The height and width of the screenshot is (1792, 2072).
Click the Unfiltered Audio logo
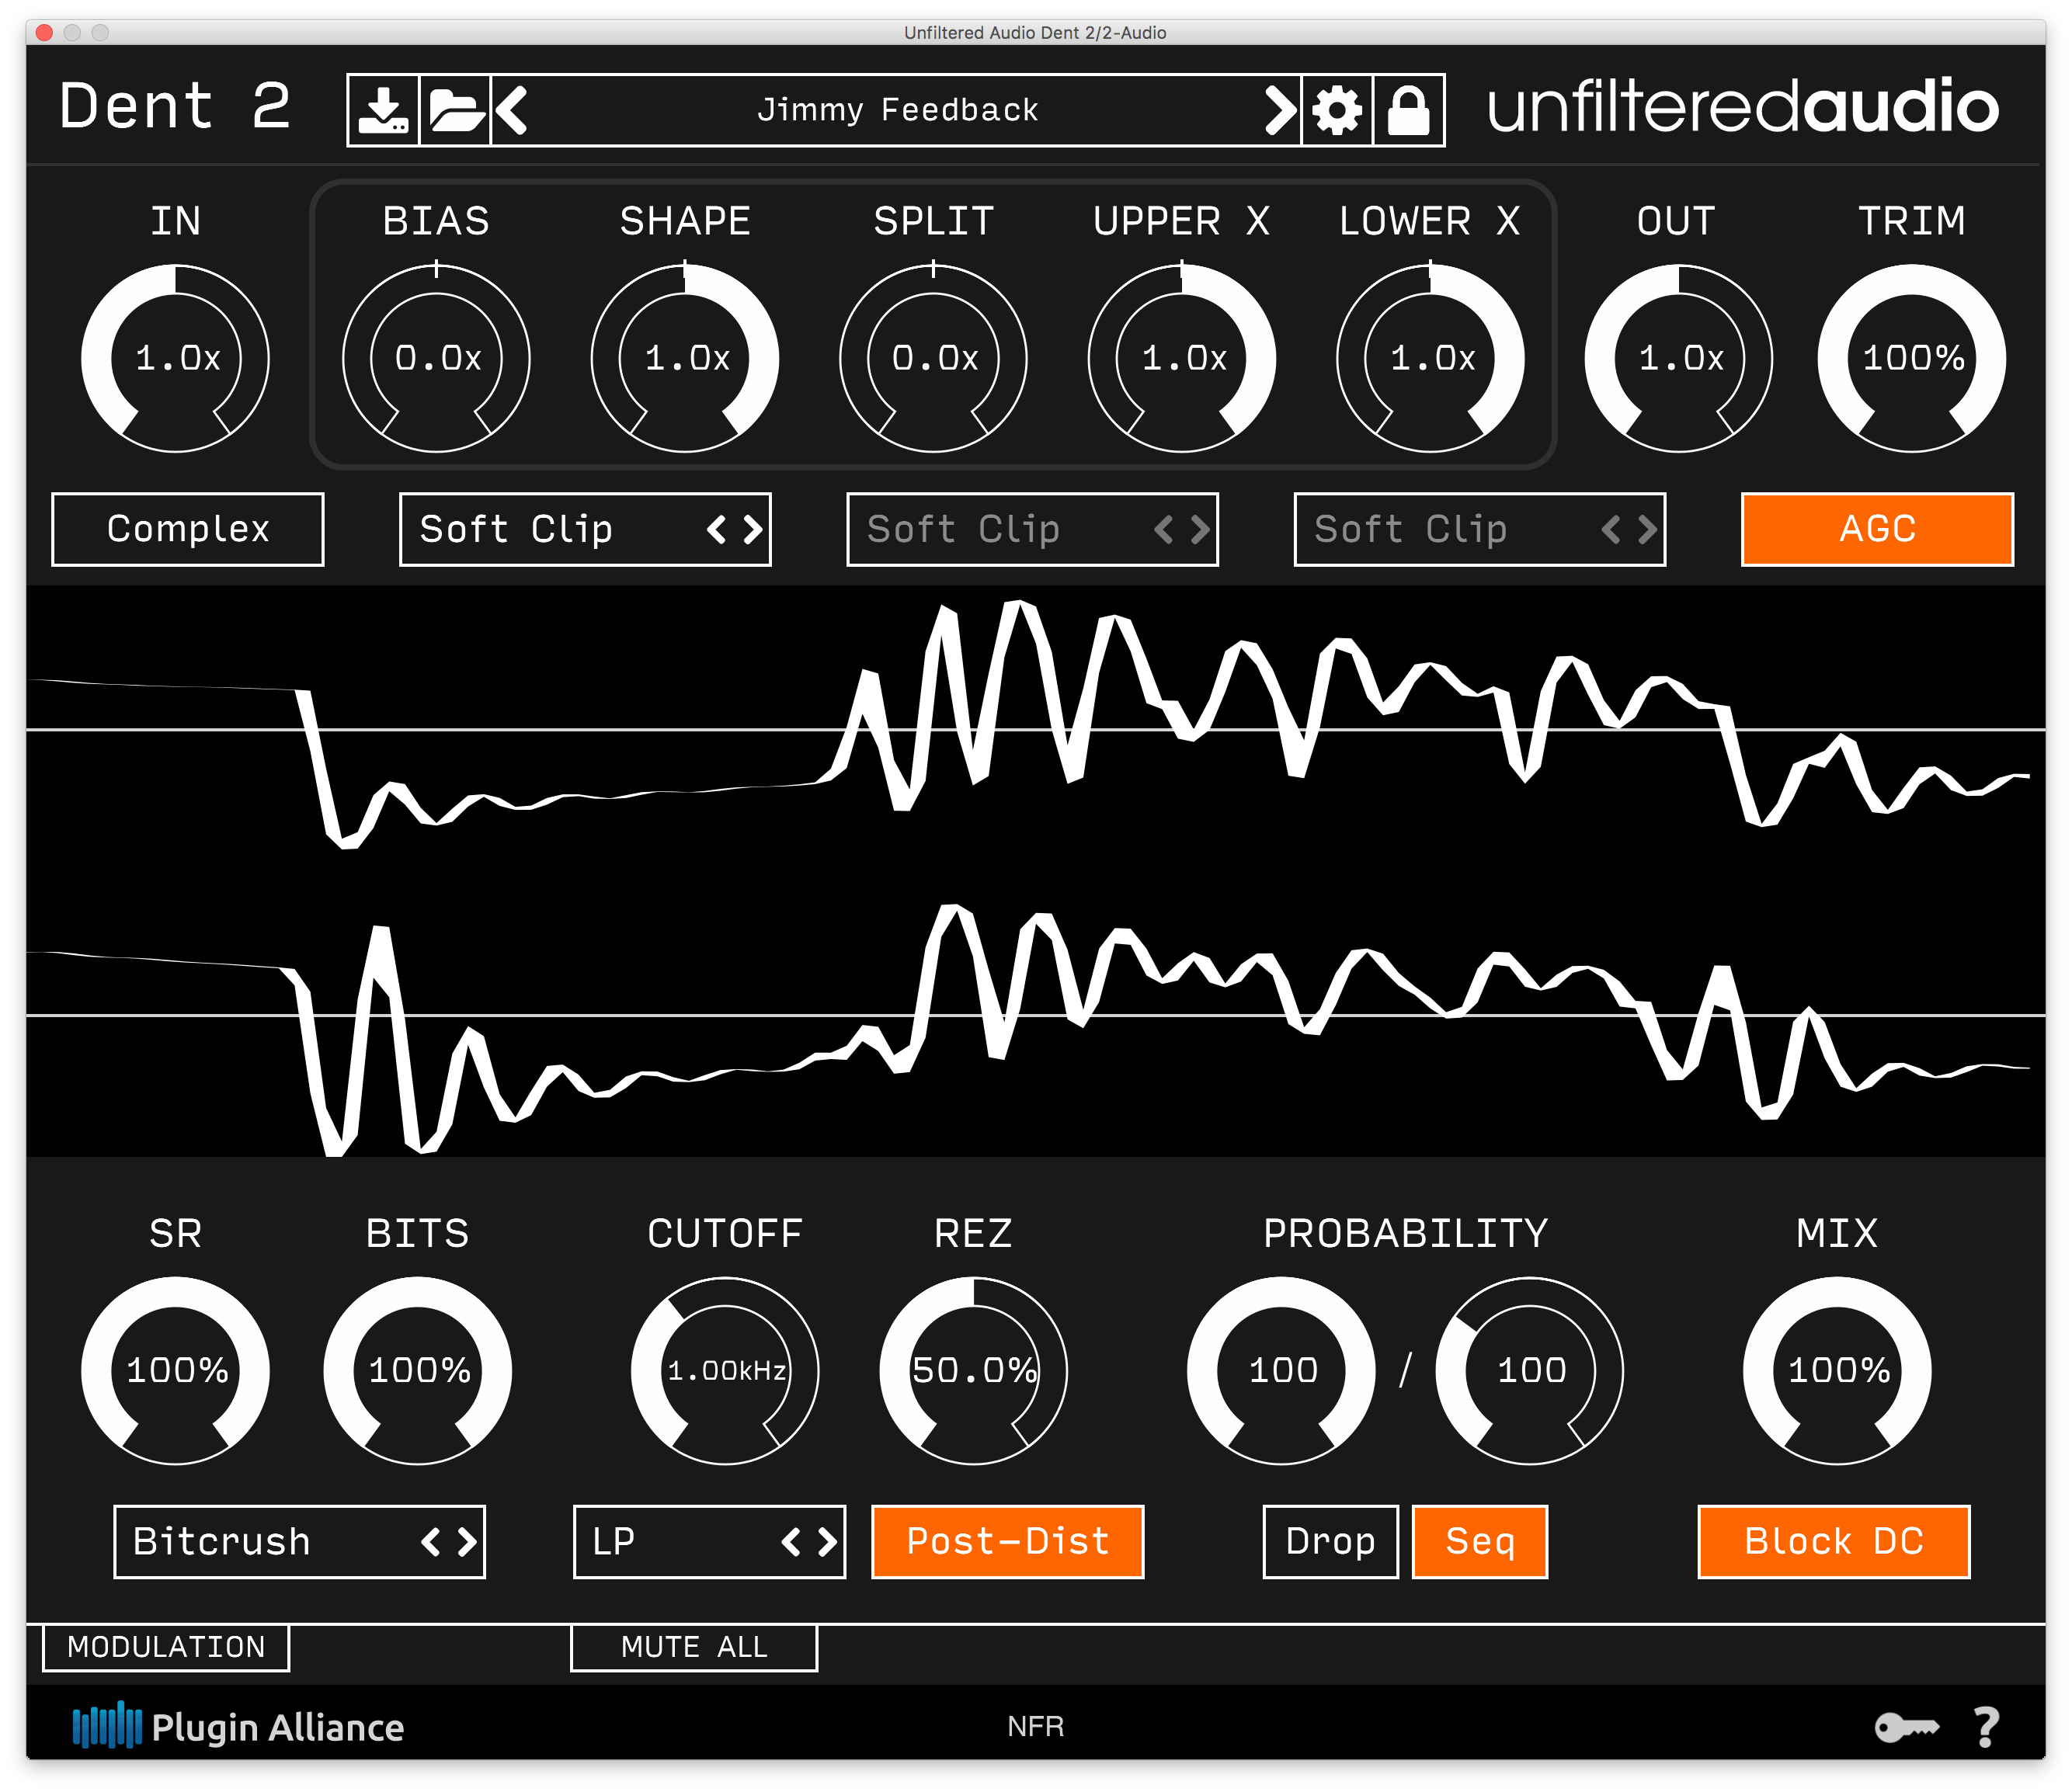(x=1740, y=108)
